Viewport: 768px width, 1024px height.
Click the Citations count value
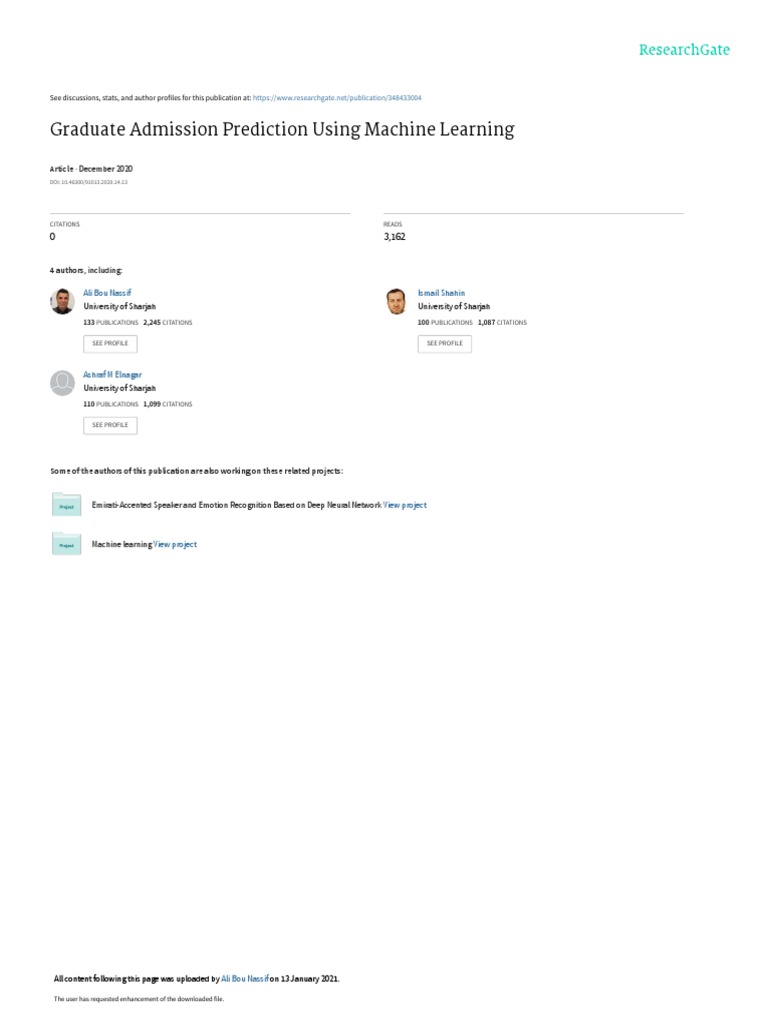tap(53, 237)
